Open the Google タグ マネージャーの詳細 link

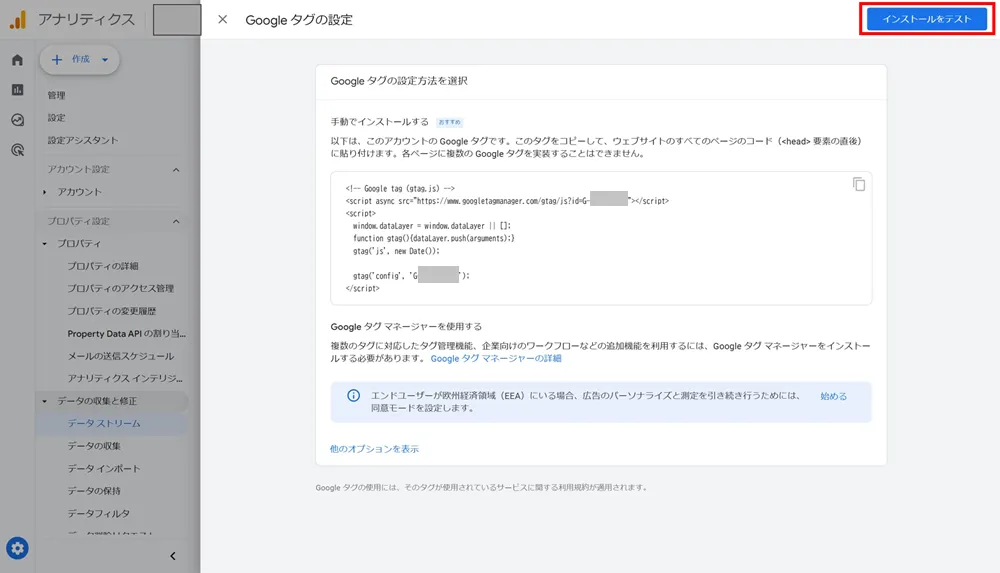tap(496, 359)
